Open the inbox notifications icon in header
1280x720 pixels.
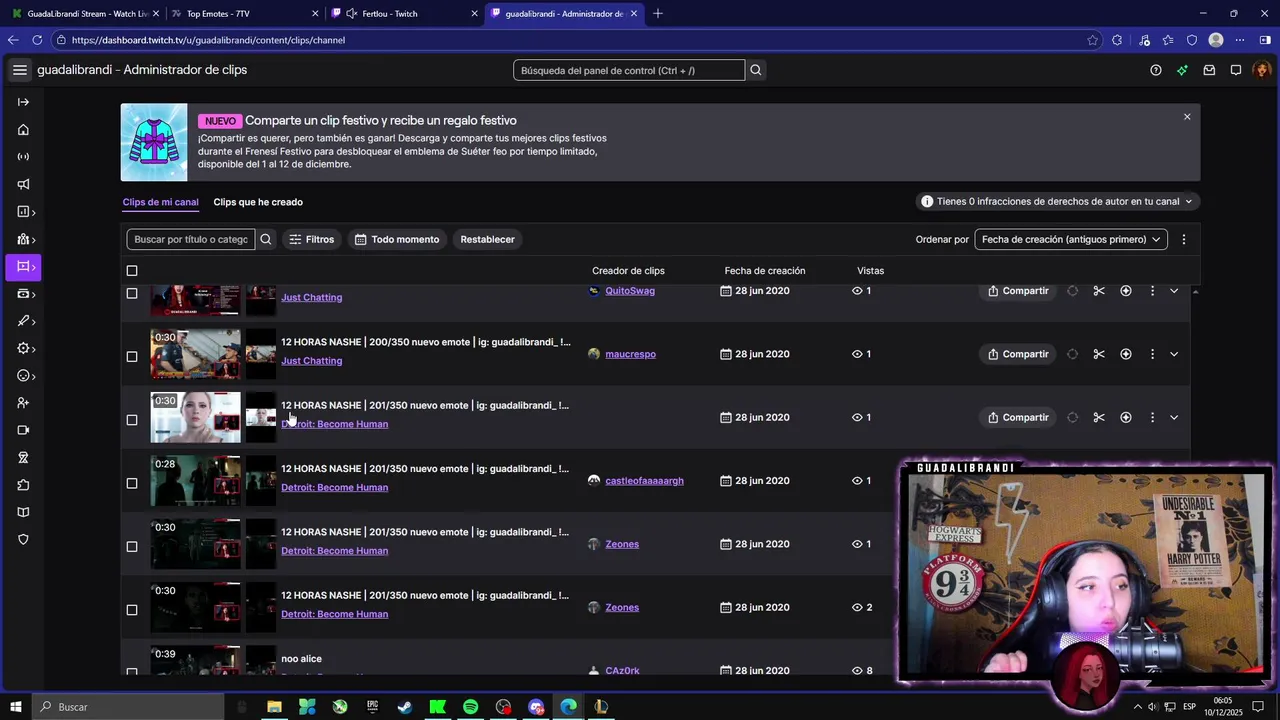pyautogui.click(x=1209, y=70)
